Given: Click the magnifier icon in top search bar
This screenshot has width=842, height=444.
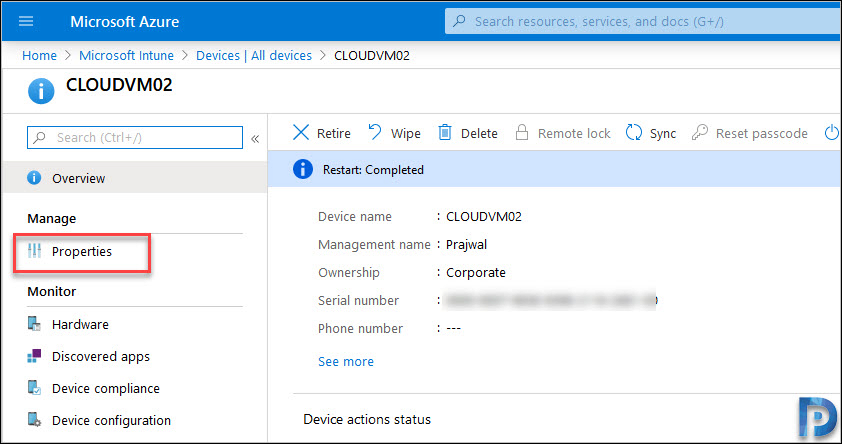Looking at the screenshot, I should point(459,21).
